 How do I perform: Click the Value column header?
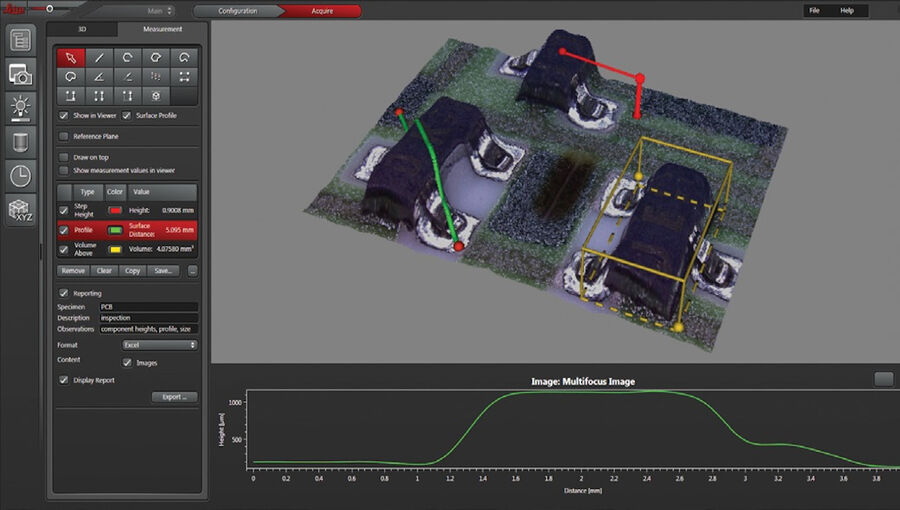162,192
